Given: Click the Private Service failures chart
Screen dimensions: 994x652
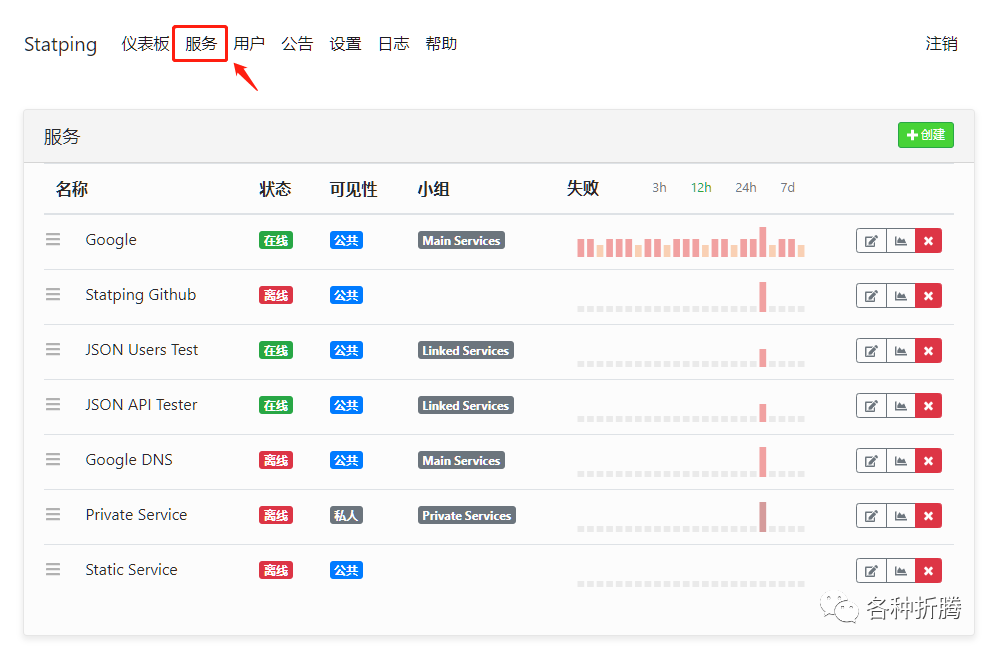Looking at the screenshot, I should point(691,517).
